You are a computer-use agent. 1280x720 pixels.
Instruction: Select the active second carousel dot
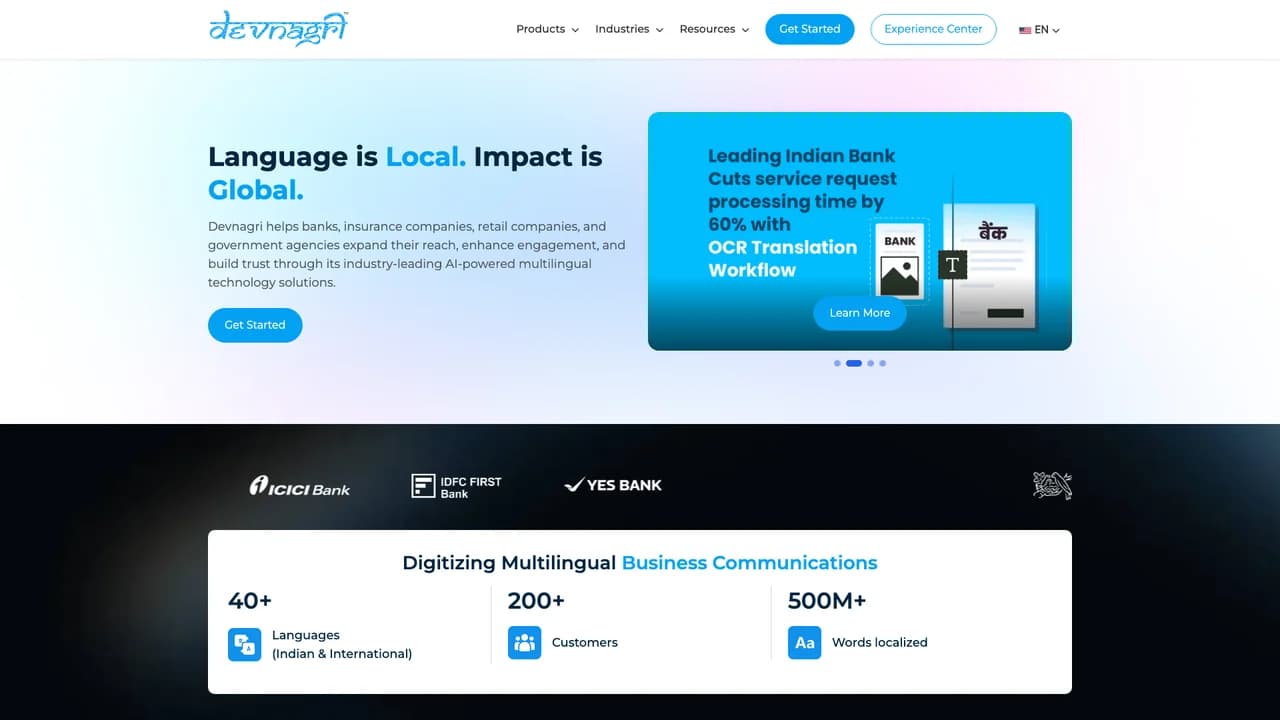click(854, 363)
